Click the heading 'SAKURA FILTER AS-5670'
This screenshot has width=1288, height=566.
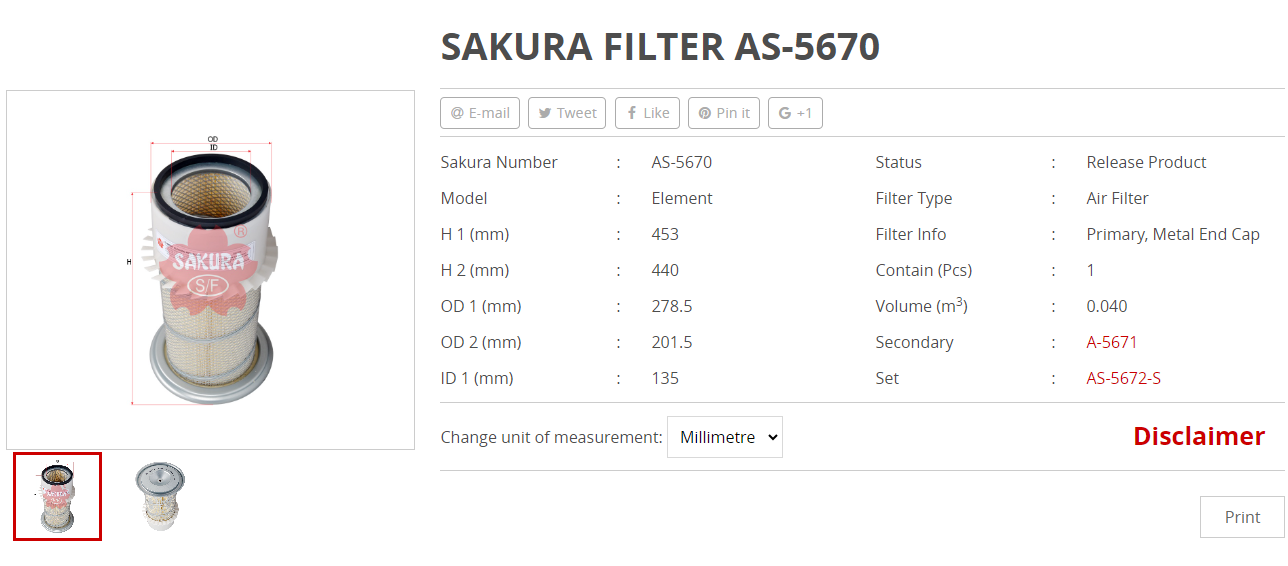pos(660,47)
